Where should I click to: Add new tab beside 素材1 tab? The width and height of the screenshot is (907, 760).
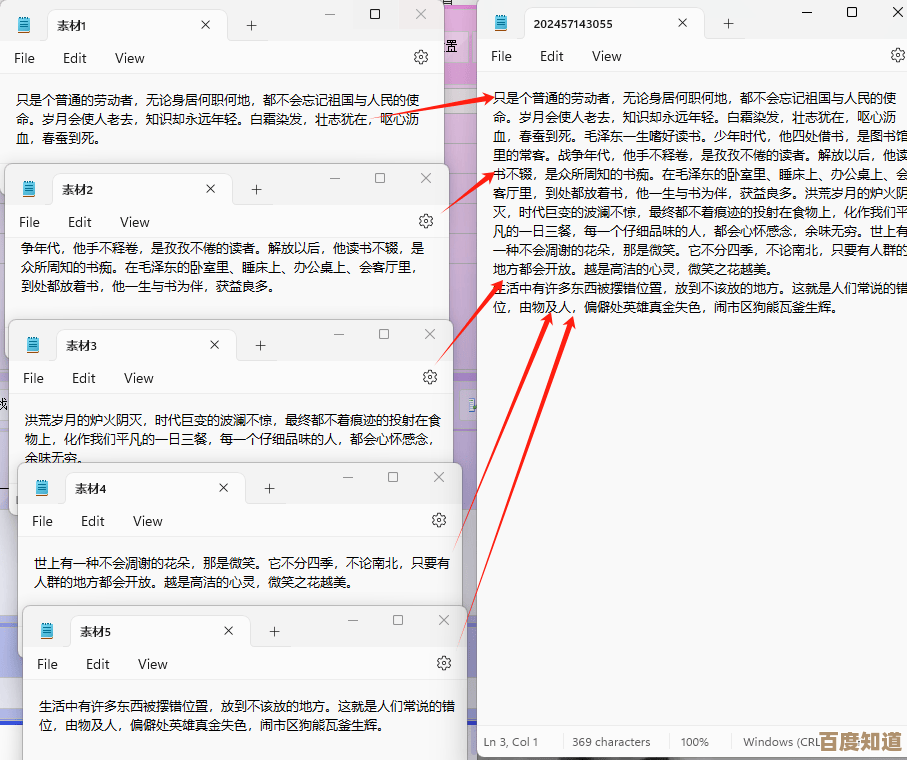pyautogui.click(x=251, y=25)
